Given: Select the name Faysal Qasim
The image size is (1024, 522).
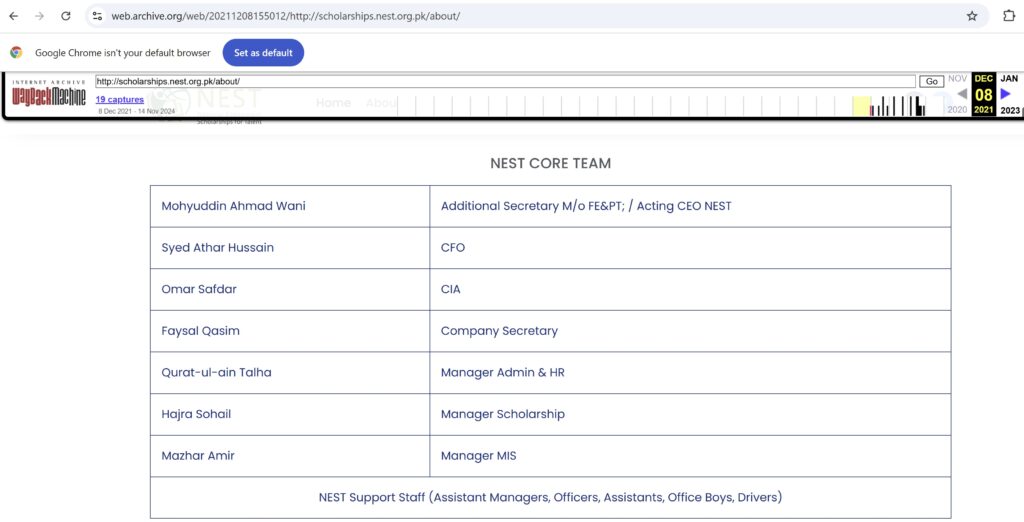Looking at the screenshot, I should tap(200, 331).
